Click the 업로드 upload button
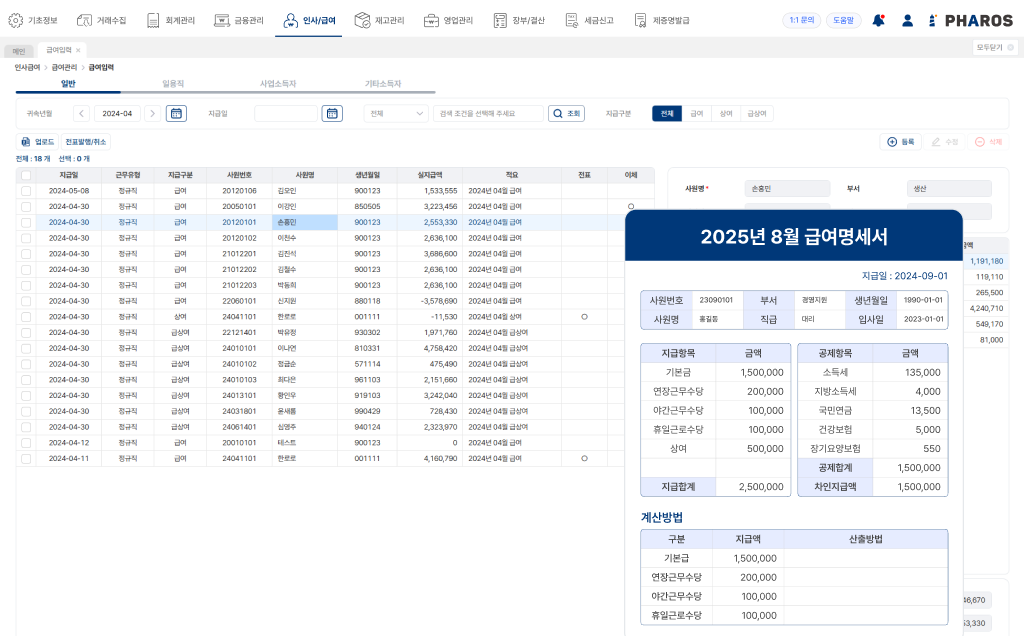This screenshot has width=1024, height=636. click(x=37, y=142)
